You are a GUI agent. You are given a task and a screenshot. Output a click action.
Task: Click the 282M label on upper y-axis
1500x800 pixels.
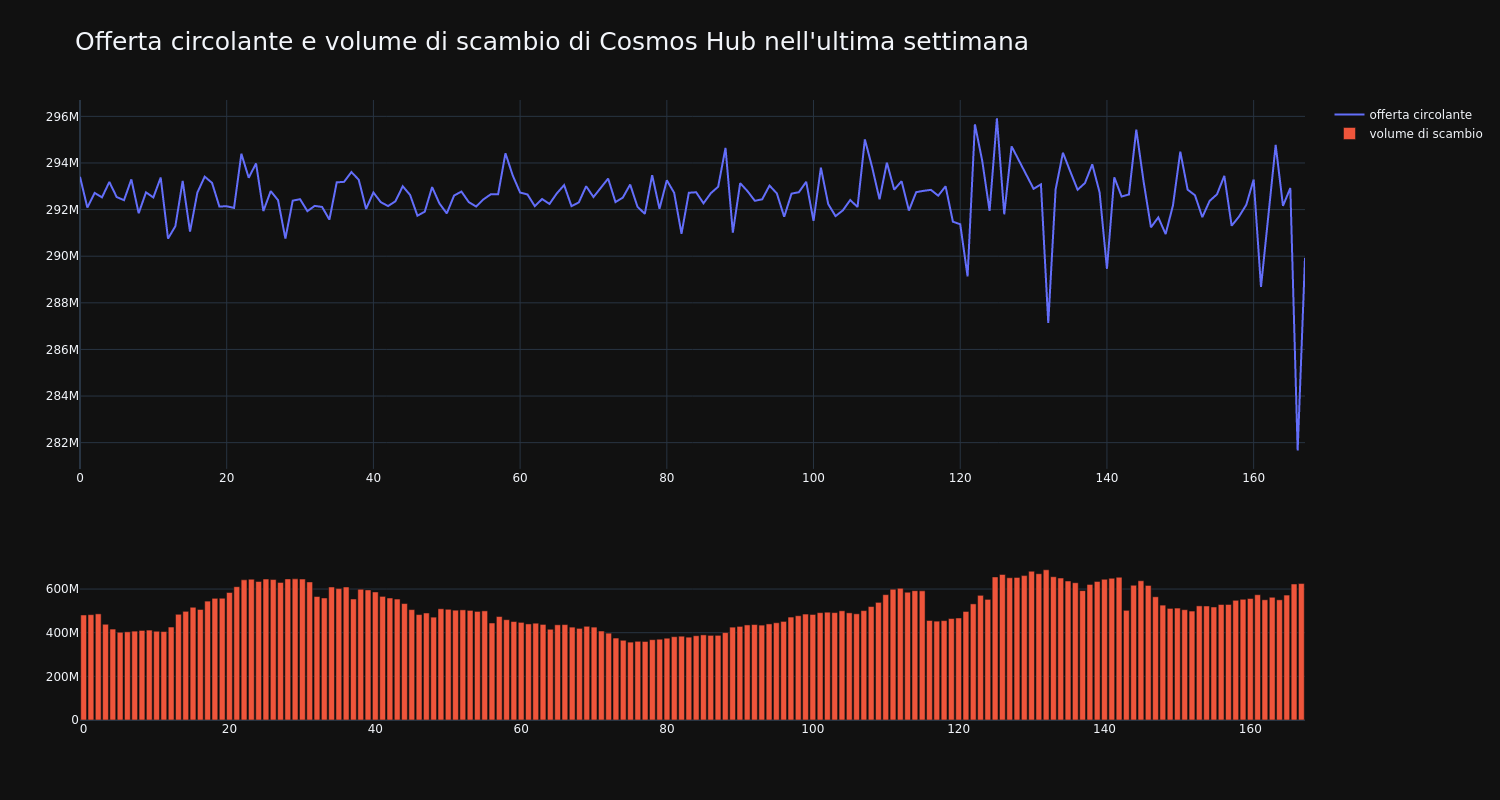point(62,443)
